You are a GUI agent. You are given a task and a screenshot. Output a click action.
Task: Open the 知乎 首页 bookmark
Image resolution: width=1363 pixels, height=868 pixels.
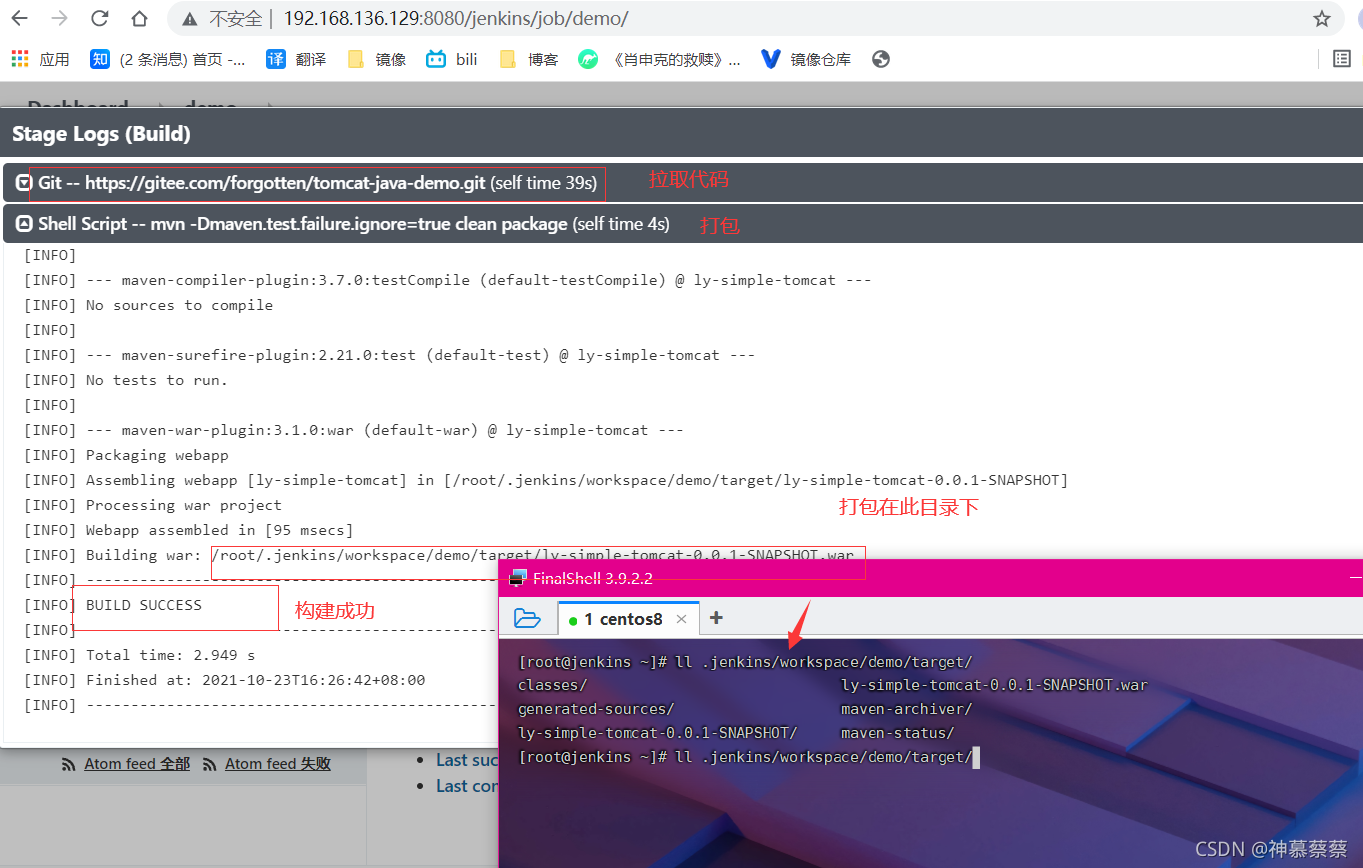[x=168, y=59]
